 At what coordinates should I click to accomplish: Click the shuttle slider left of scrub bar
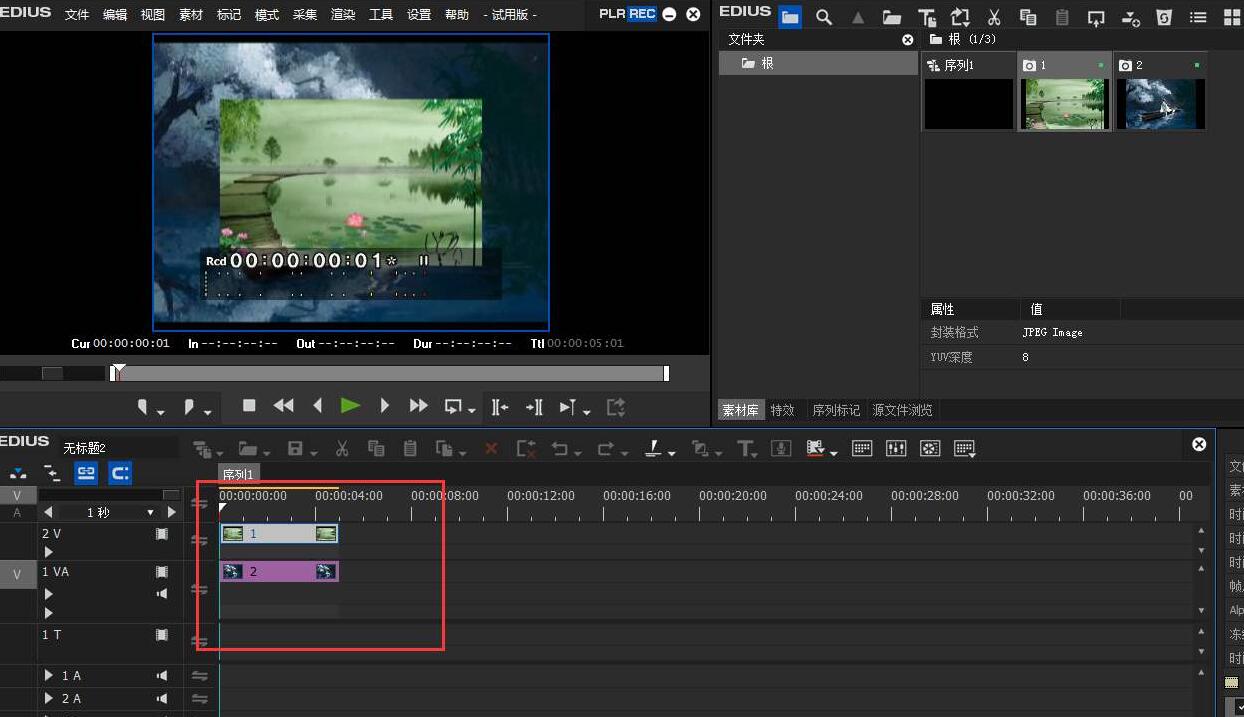(52, 373)
